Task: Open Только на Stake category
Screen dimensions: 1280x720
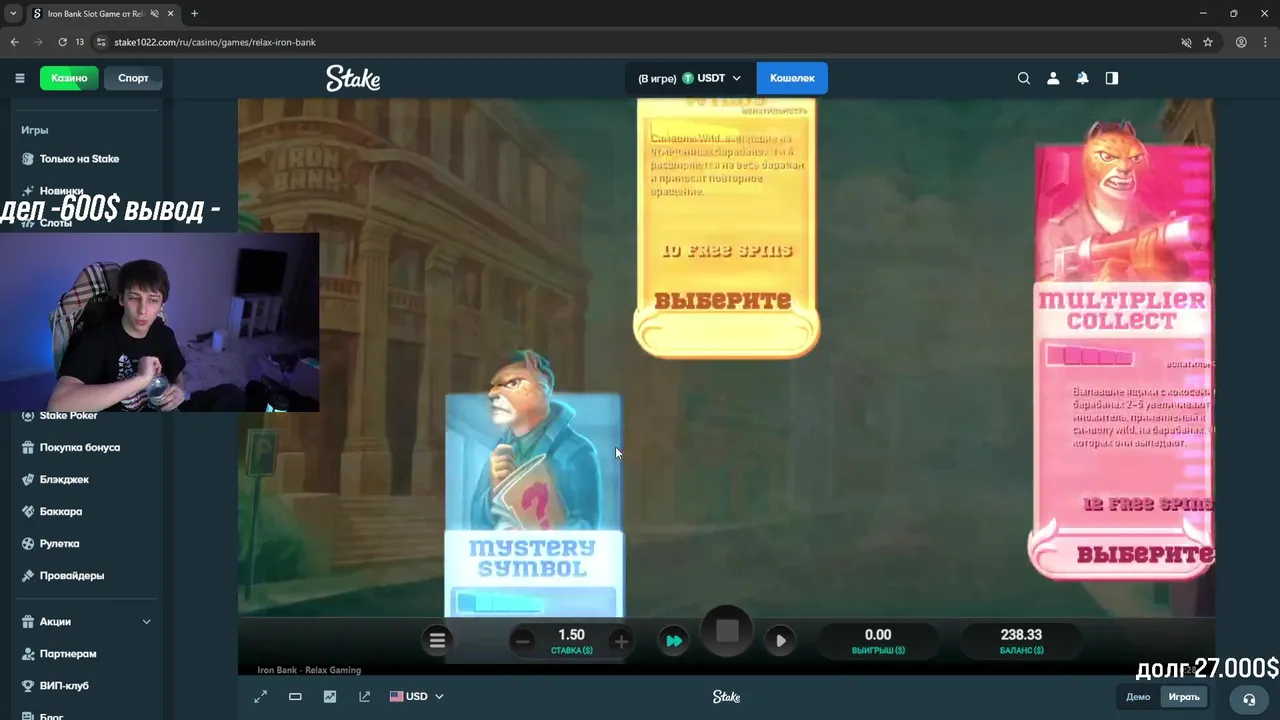Action: [x=80, y=159]
